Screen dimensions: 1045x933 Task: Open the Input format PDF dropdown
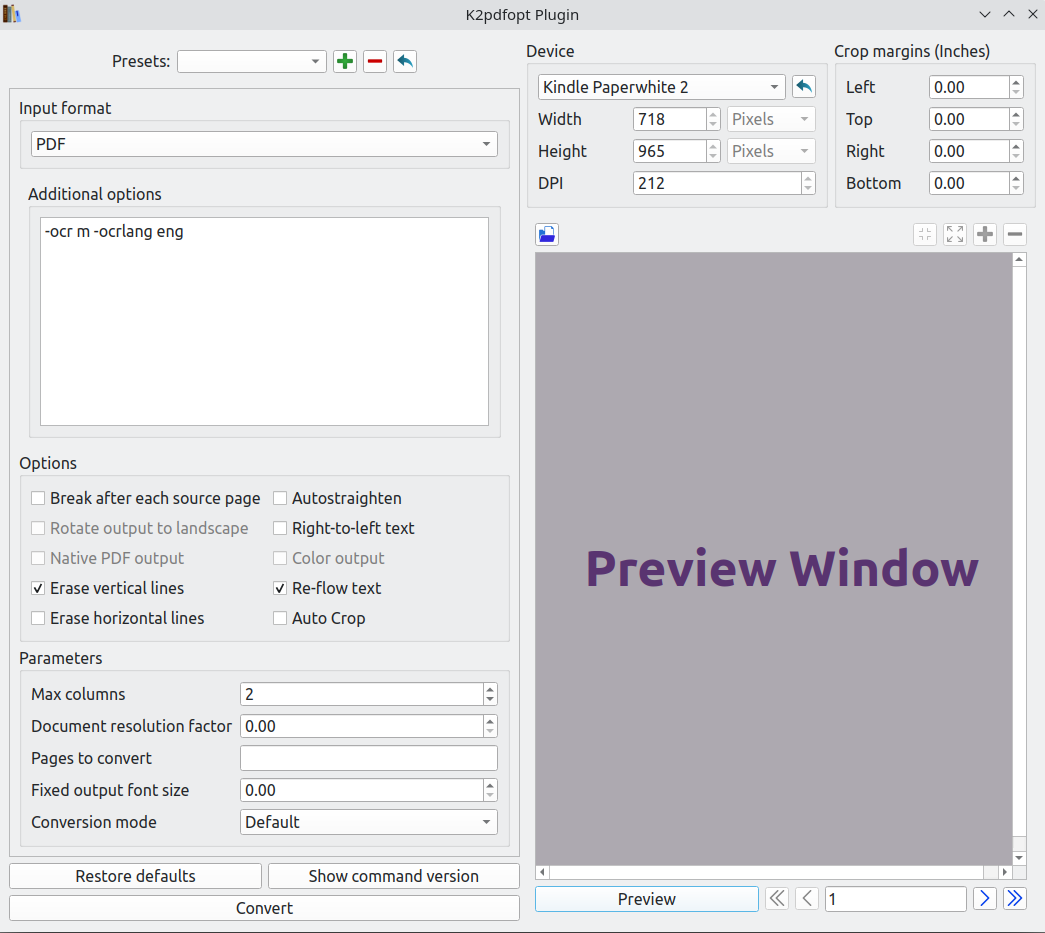click(x=264, y=144)
